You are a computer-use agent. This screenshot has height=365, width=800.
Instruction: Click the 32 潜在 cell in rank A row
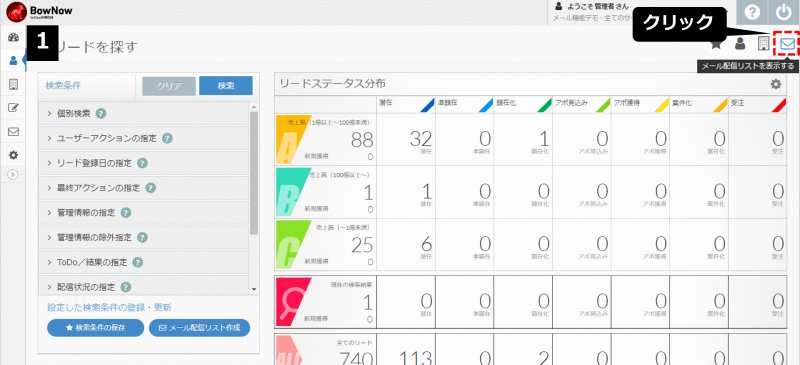click(406, 138)
